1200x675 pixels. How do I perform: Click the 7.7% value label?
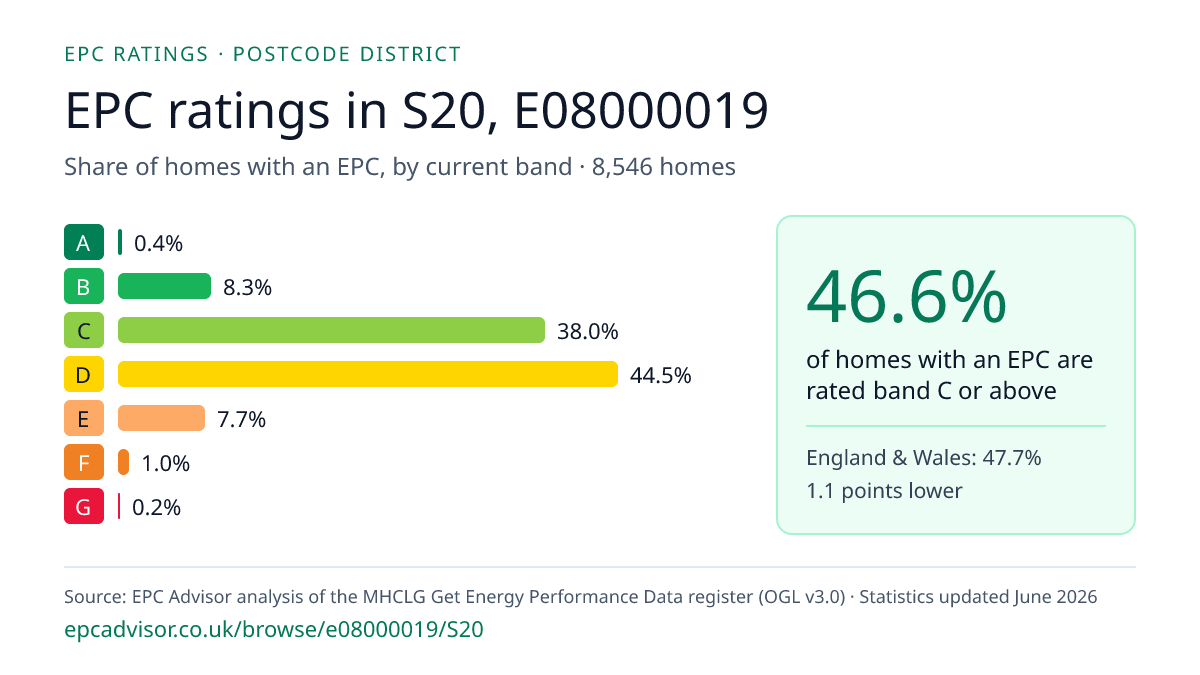tap(241, 419)
